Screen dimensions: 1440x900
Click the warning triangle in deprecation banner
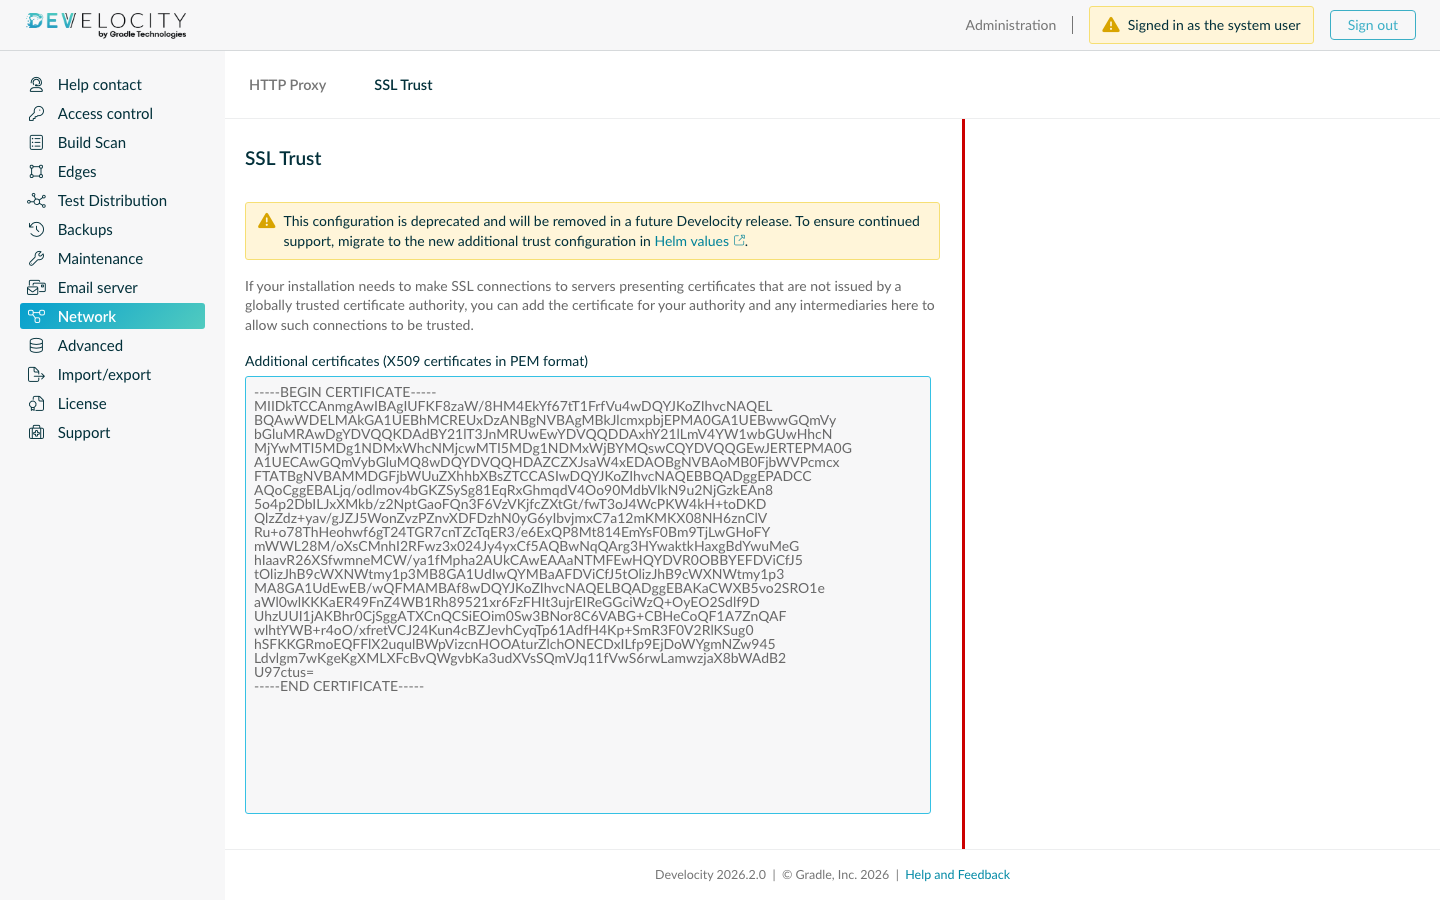point(267,221)
